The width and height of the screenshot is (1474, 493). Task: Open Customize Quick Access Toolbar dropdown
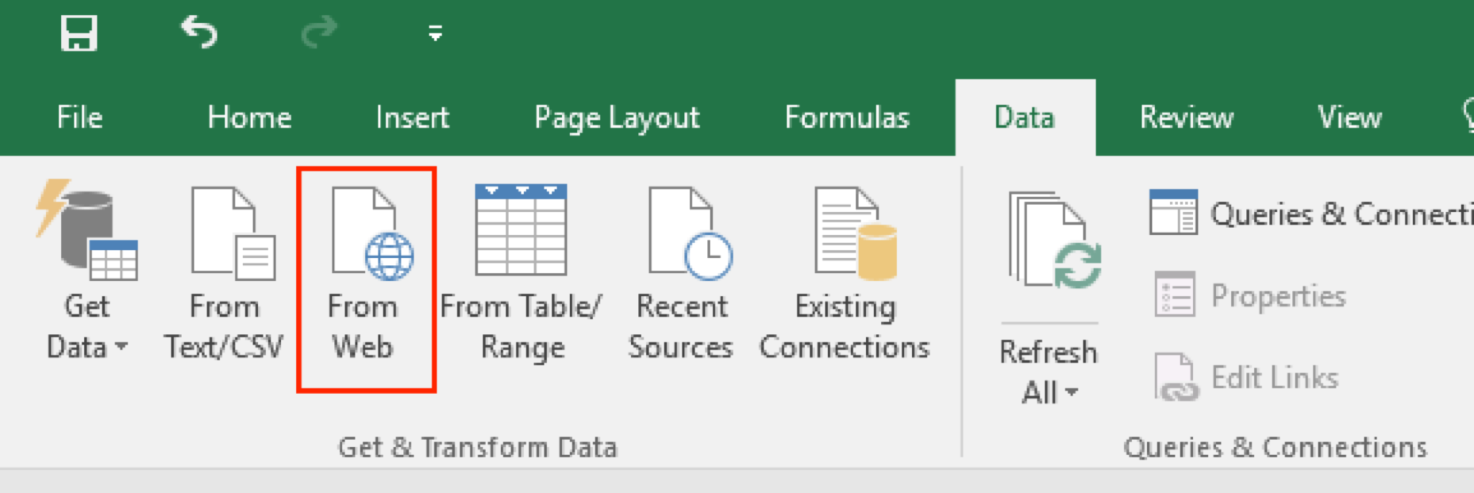tap(435, 35)
